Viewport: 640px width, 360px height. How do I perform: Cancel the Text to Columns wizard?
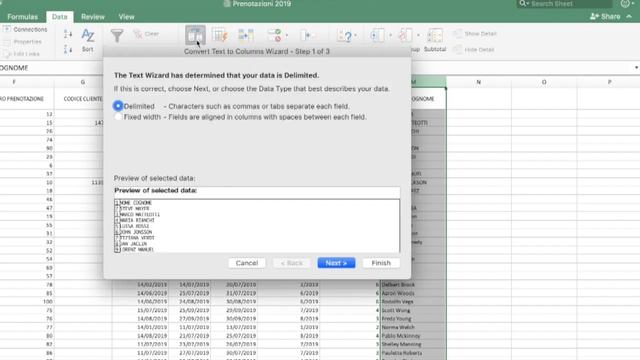247,263
